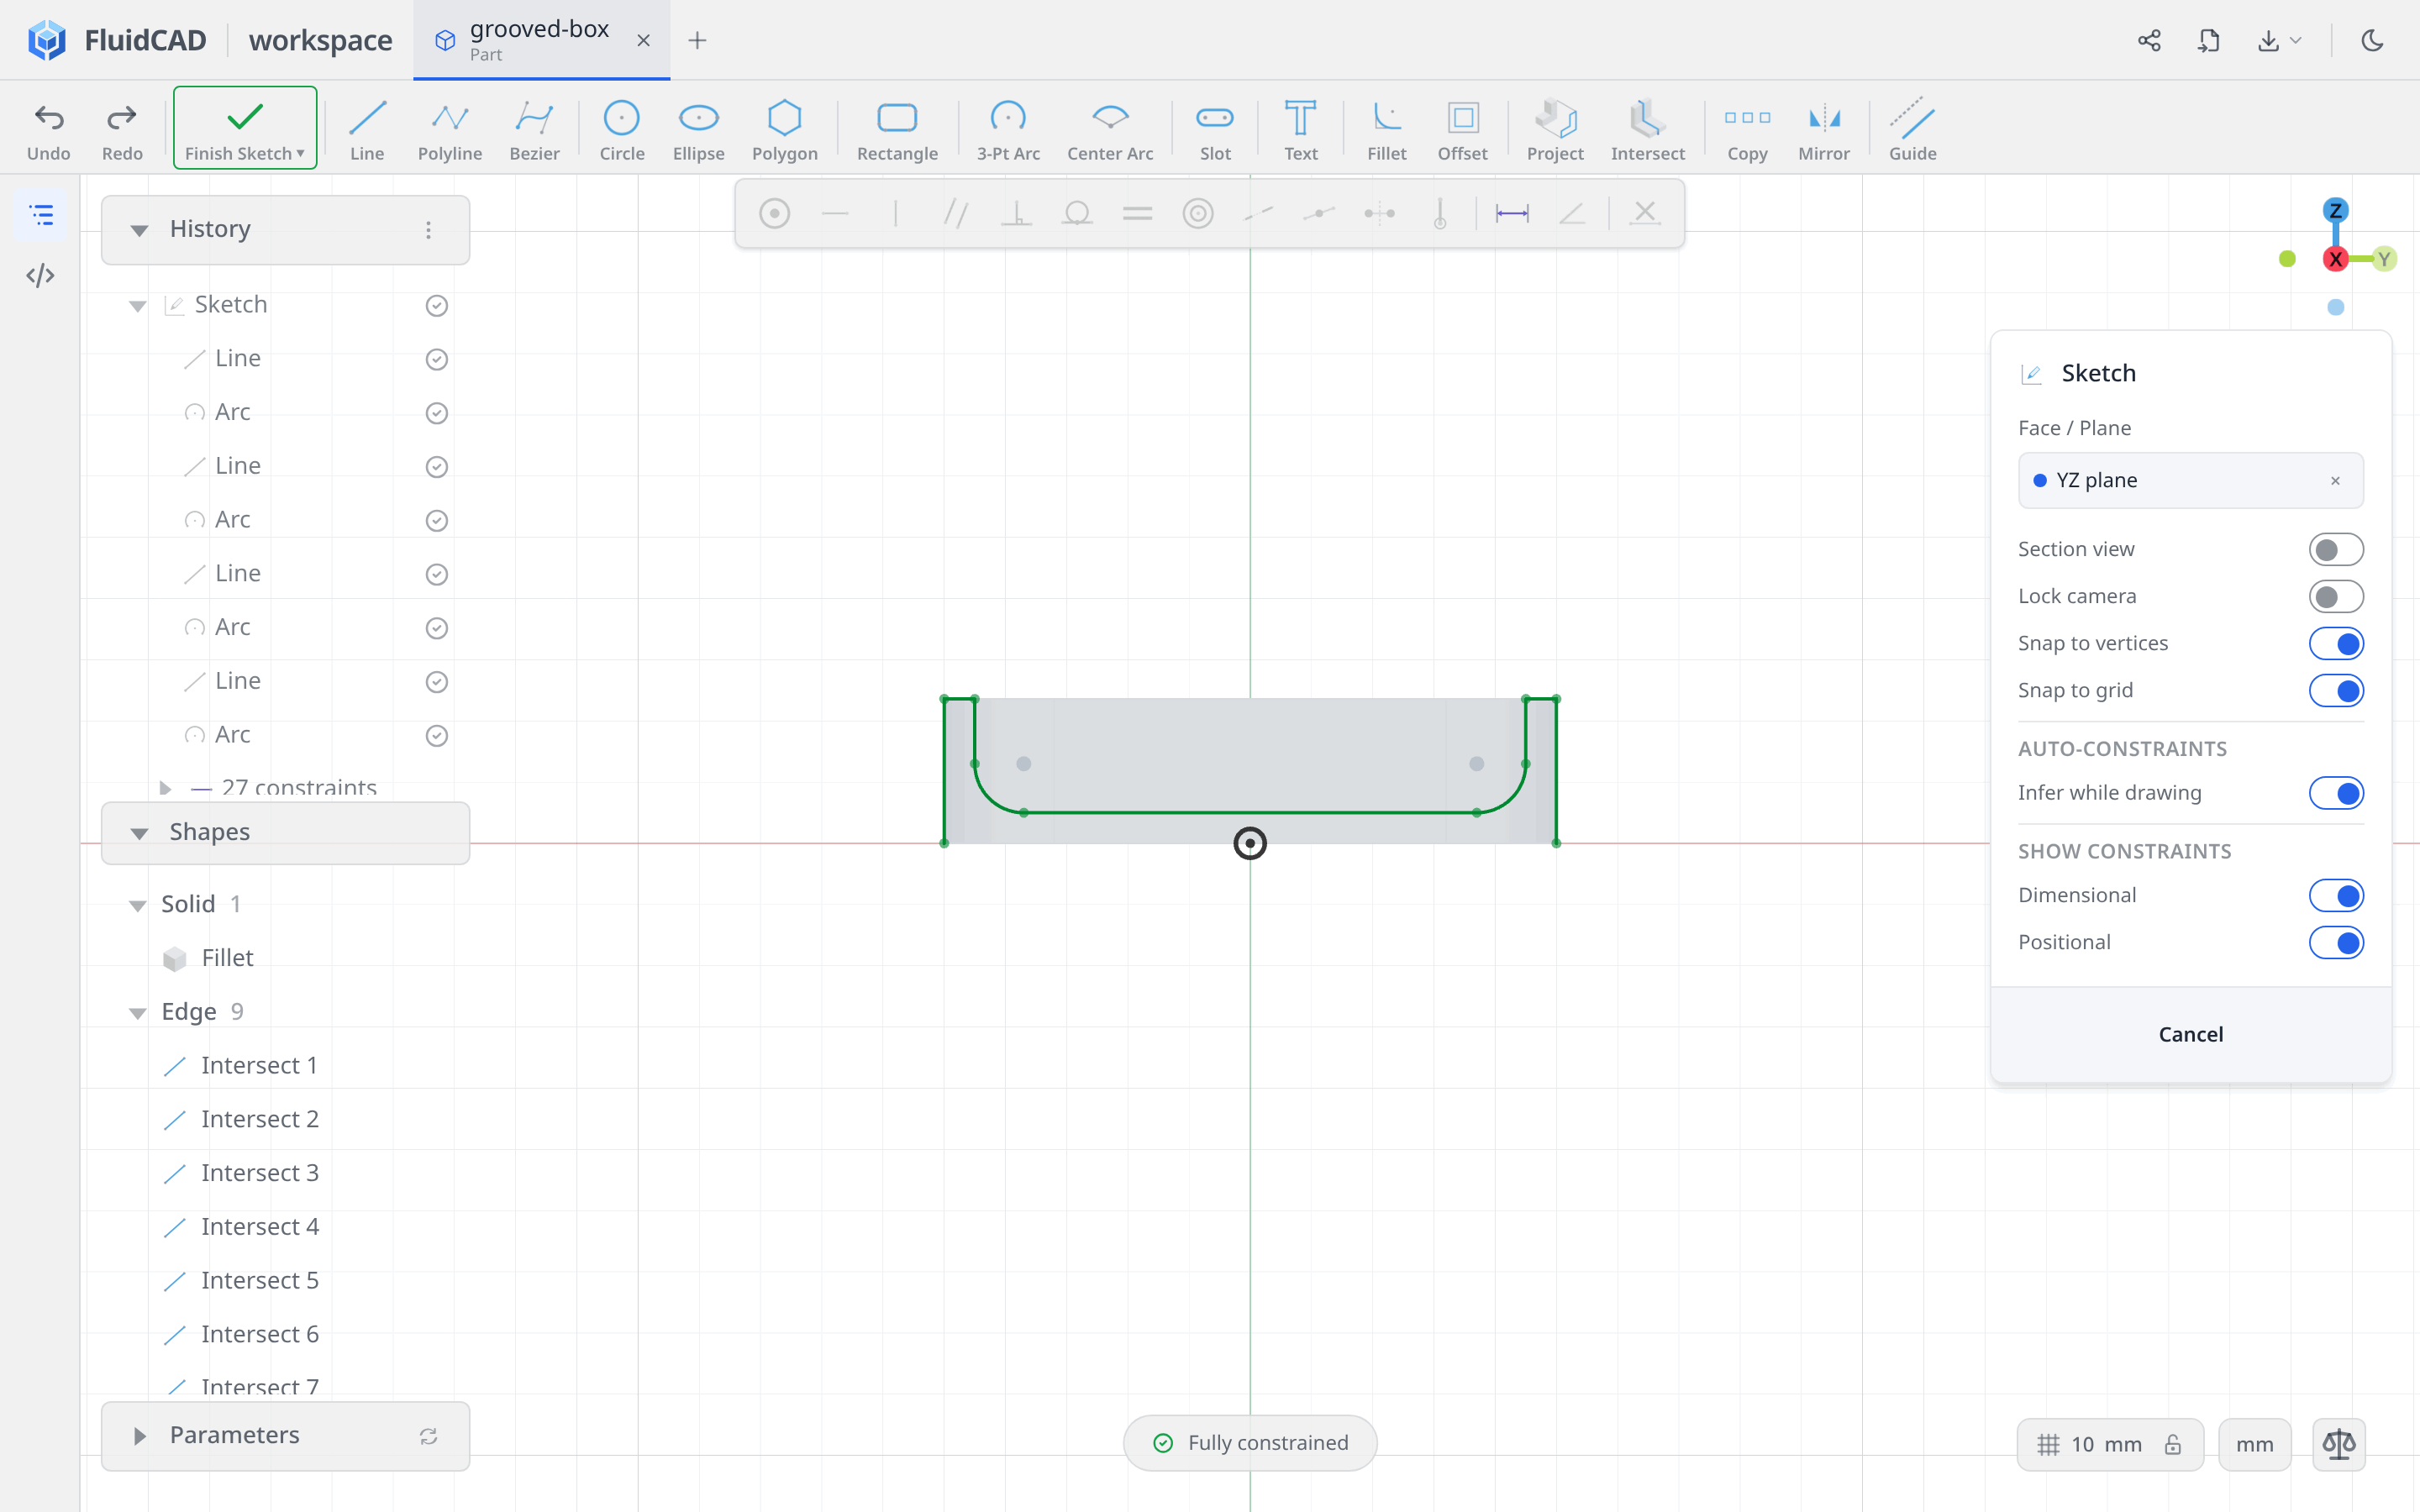Image resolution: width=2420 pixels, height=1512 pixels.
Task: Select the Center Arc tool
Action: pyautogui.click(x=1110, y=130)
